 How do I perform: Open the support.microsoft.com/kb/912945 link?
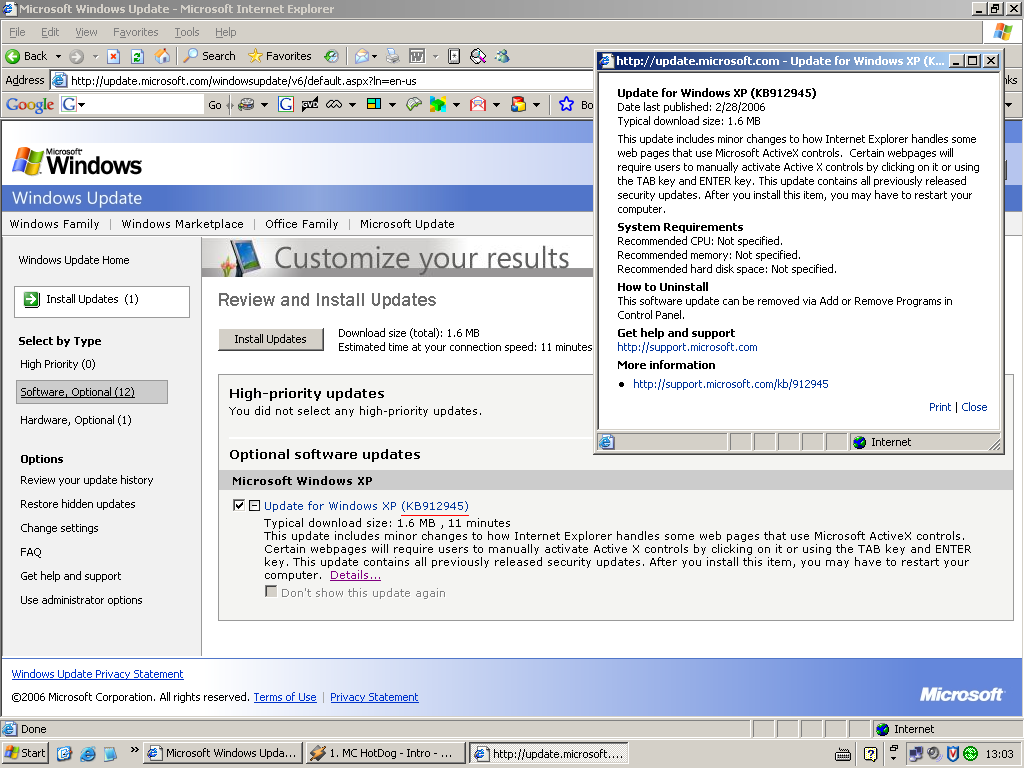click(x=730, y=384)
